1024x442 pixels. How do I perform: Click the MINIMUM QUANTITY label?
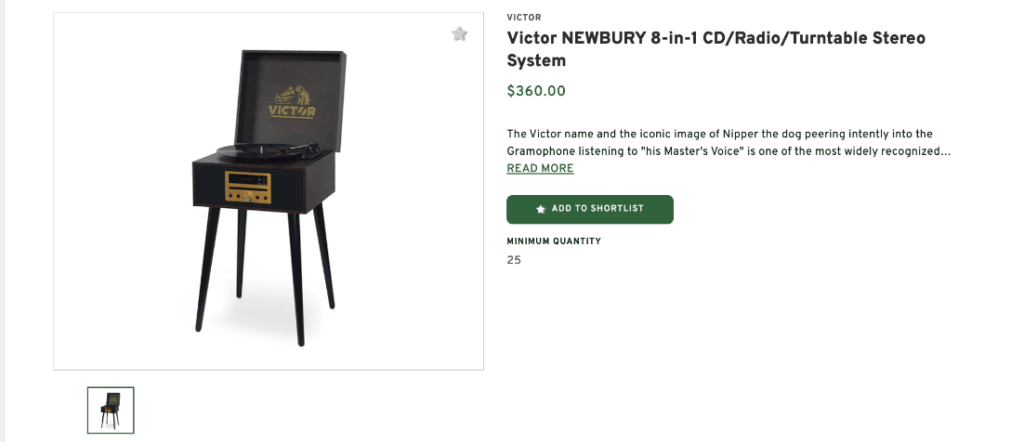[x=554, y=241]
